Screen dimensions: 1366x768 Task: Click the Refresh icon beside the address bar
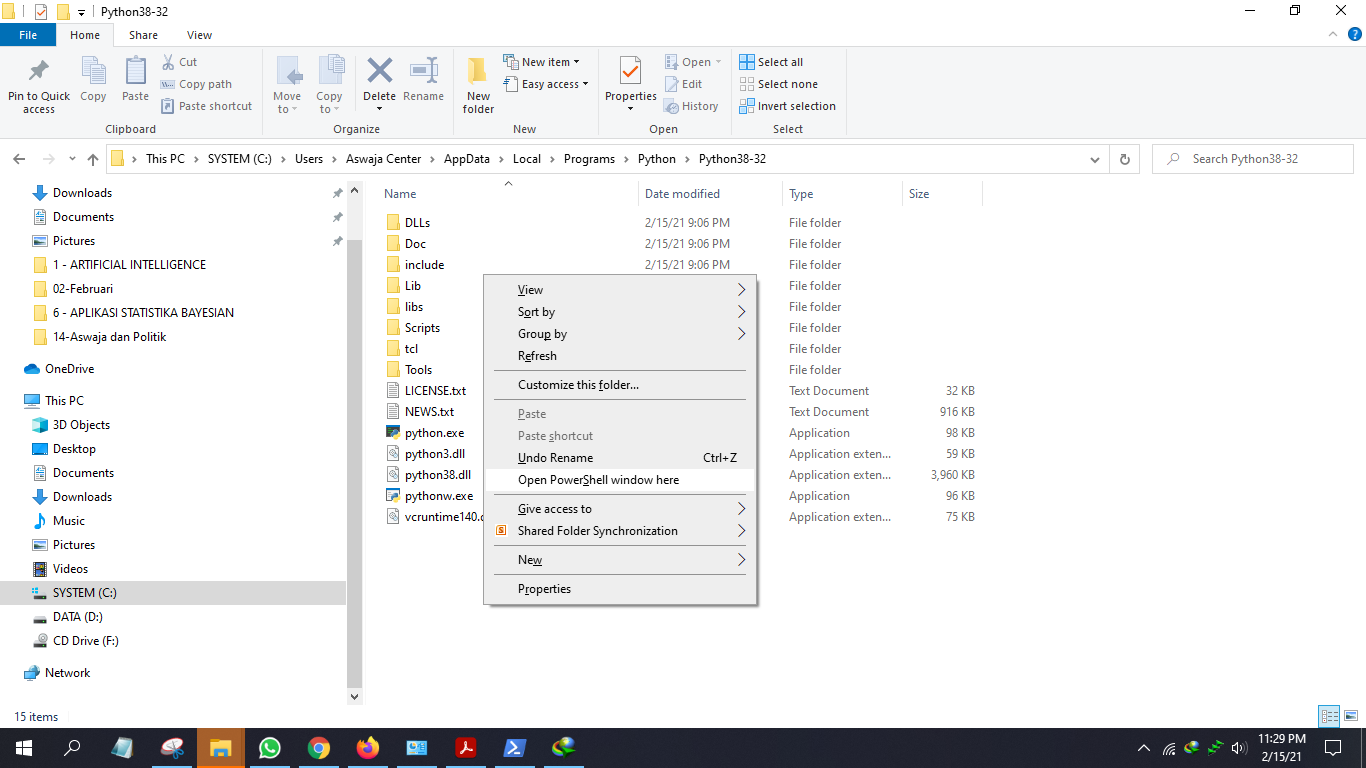(x=1124, y=158)
